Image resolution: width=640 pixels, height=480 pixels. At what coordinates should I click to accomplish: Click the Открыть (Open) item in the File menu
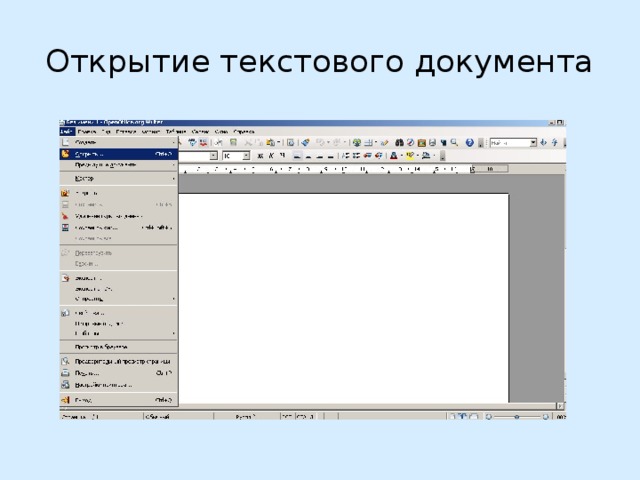(x=118, y=154)
